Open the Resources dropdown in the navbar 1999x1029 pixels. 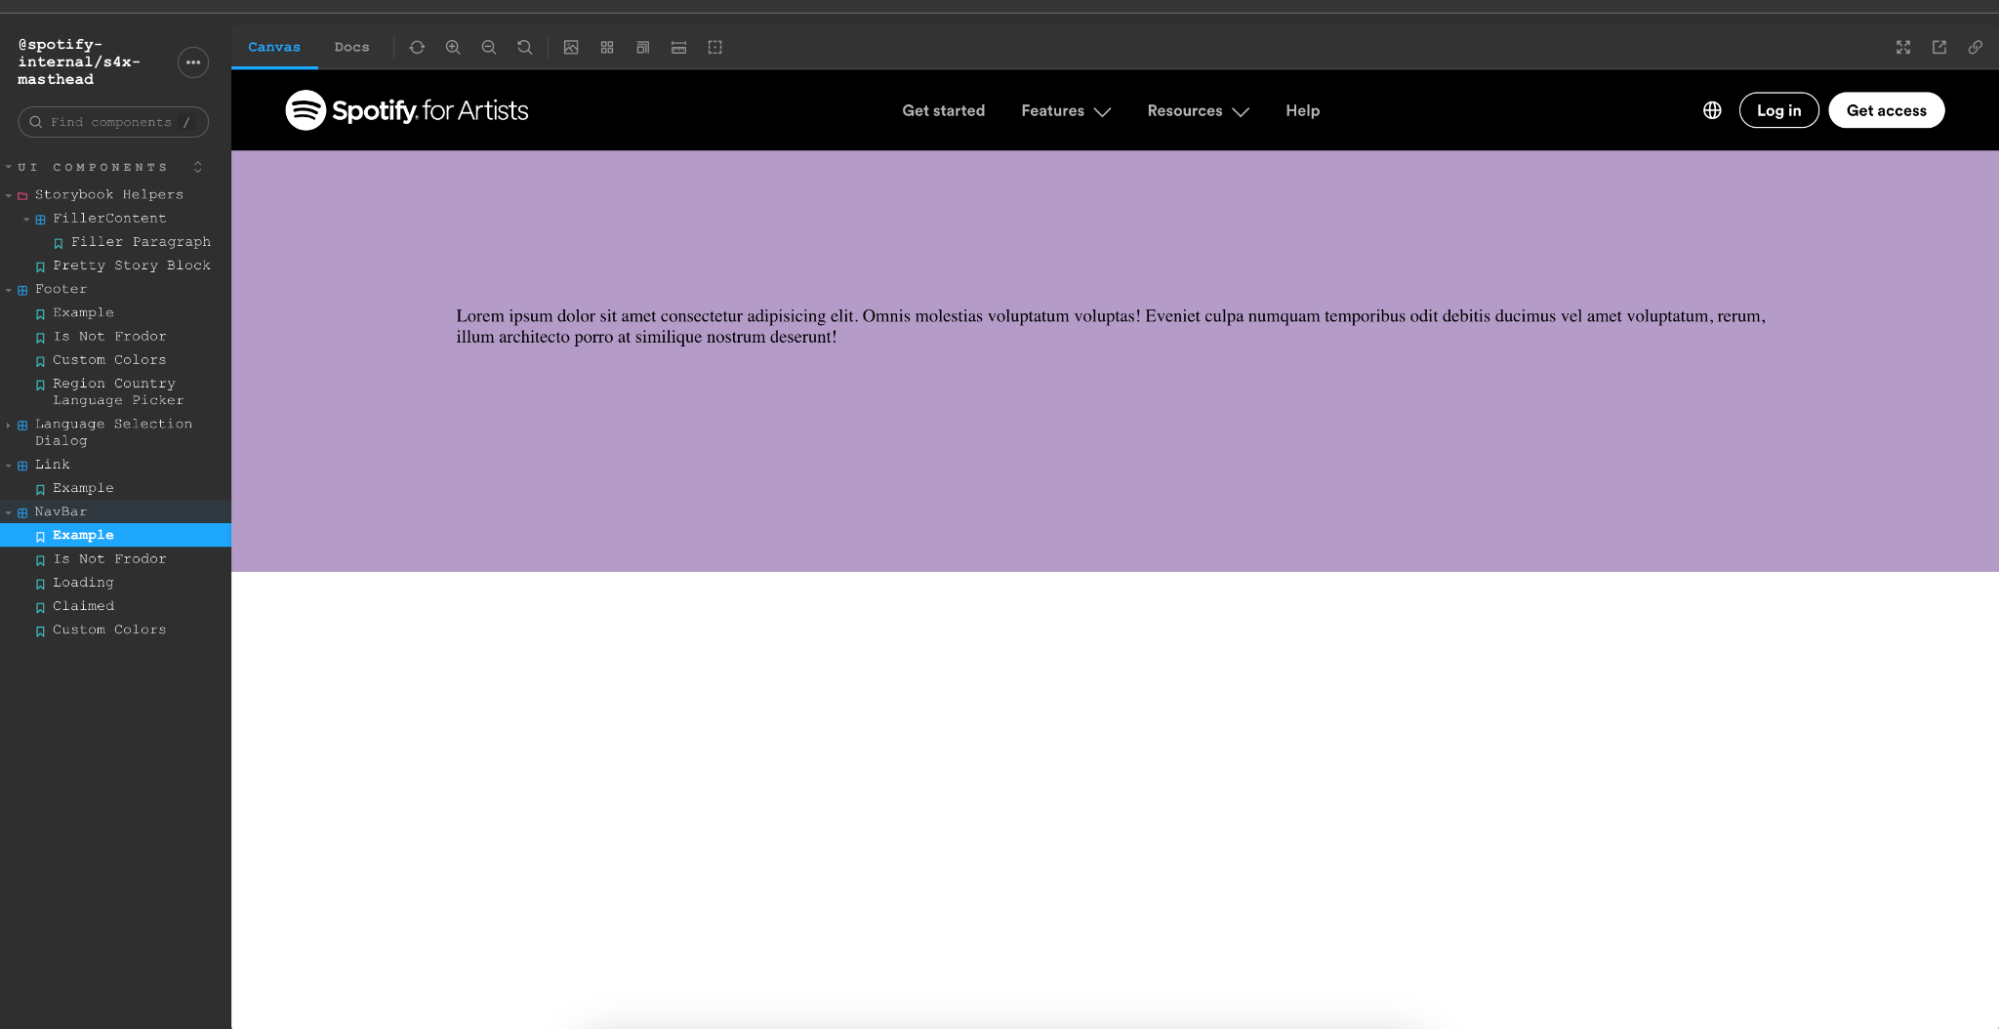1197,110
